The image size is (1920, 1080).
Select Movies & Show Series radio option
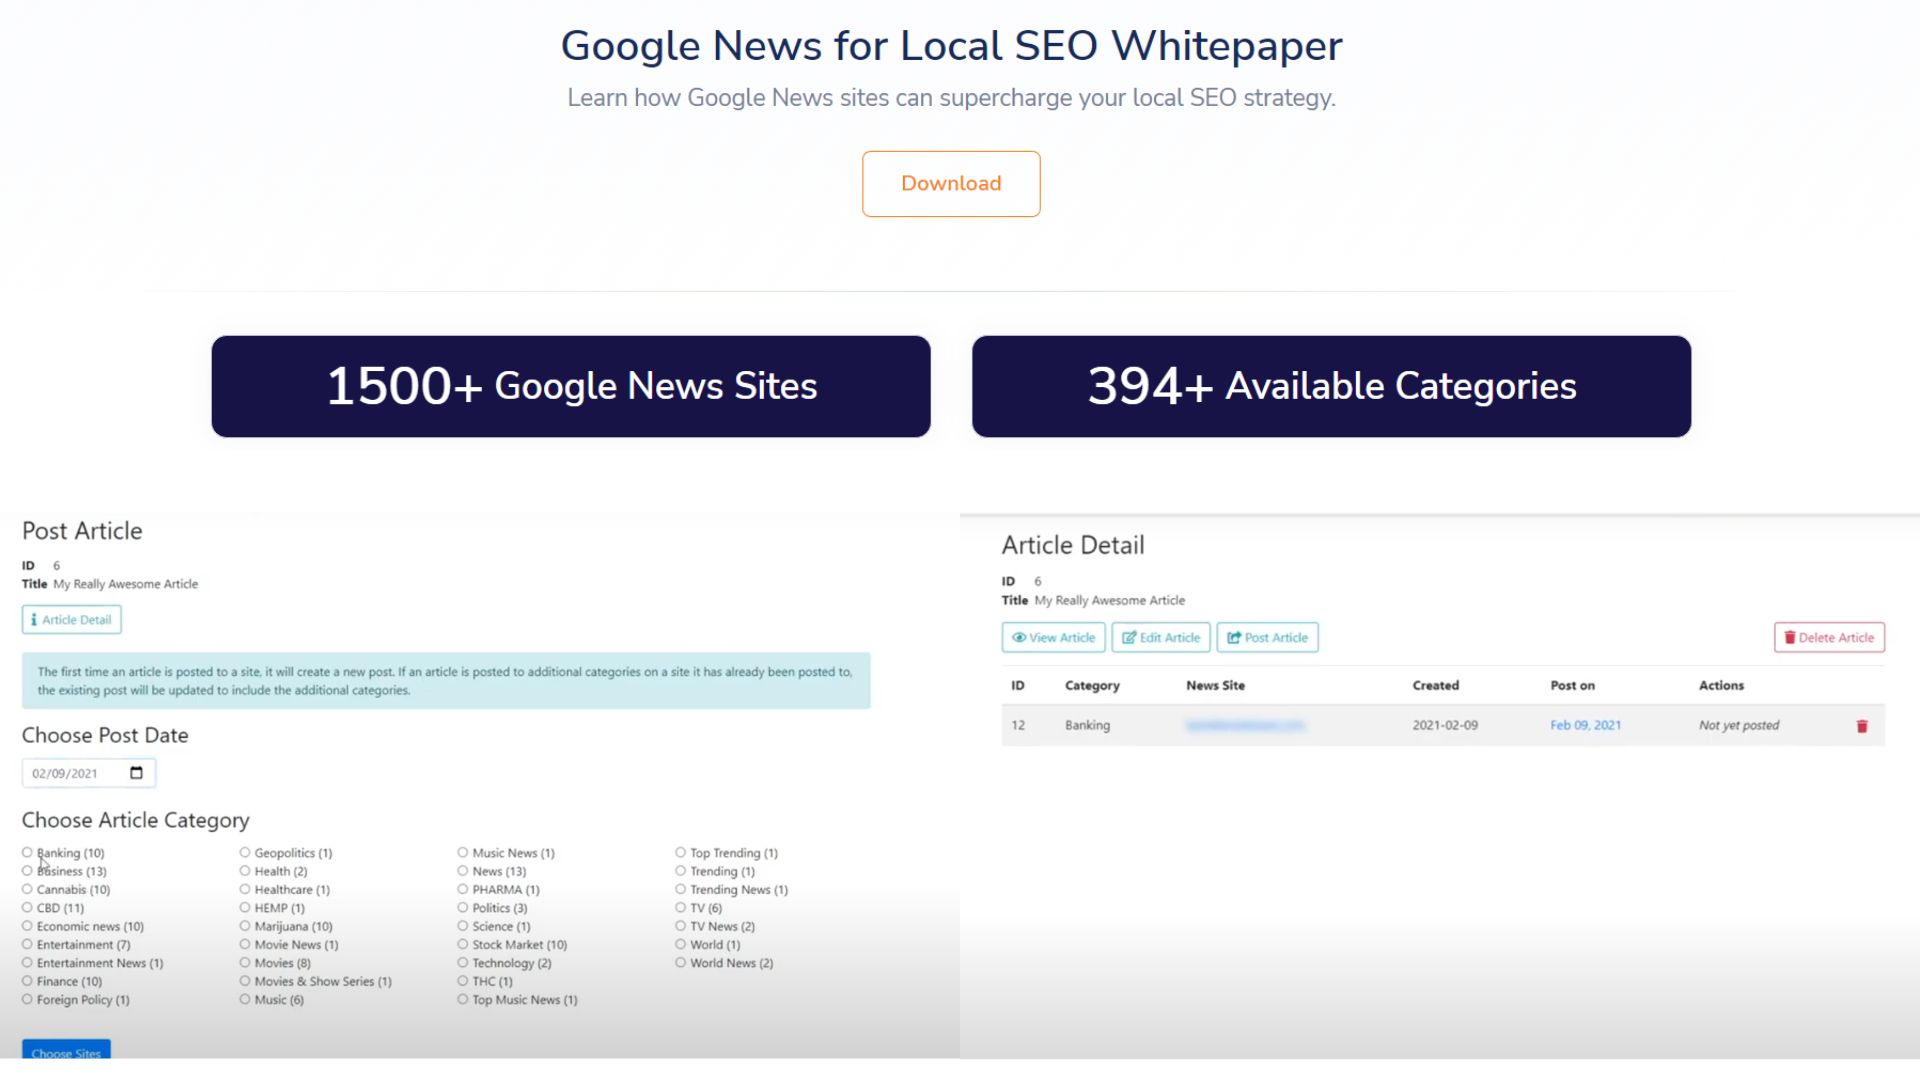coord(245,982)
